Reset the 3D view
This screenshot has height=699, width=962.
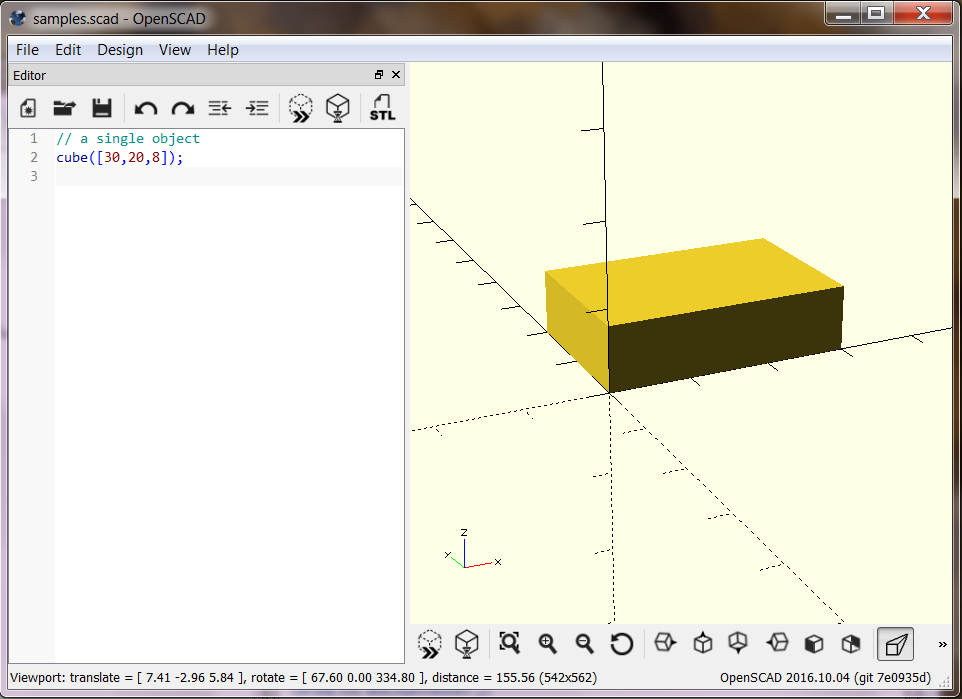tap(621, 644)
